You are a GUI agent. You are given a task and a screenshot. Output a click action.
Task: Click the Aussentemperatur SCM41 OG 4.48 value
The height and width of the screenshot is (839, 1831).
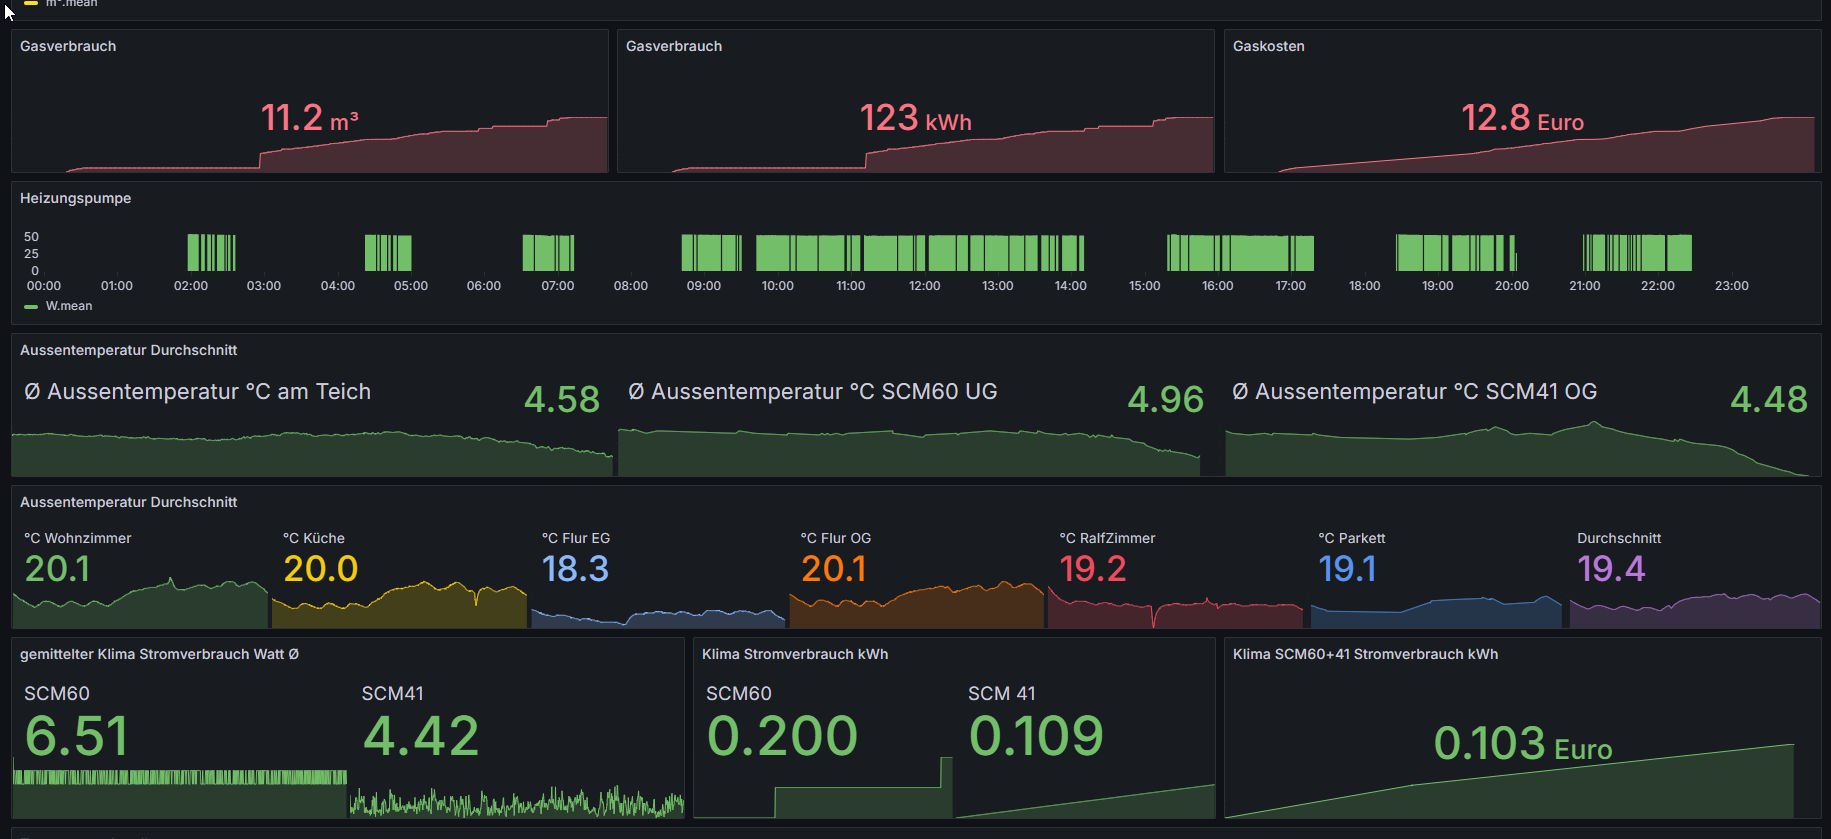1768,400
